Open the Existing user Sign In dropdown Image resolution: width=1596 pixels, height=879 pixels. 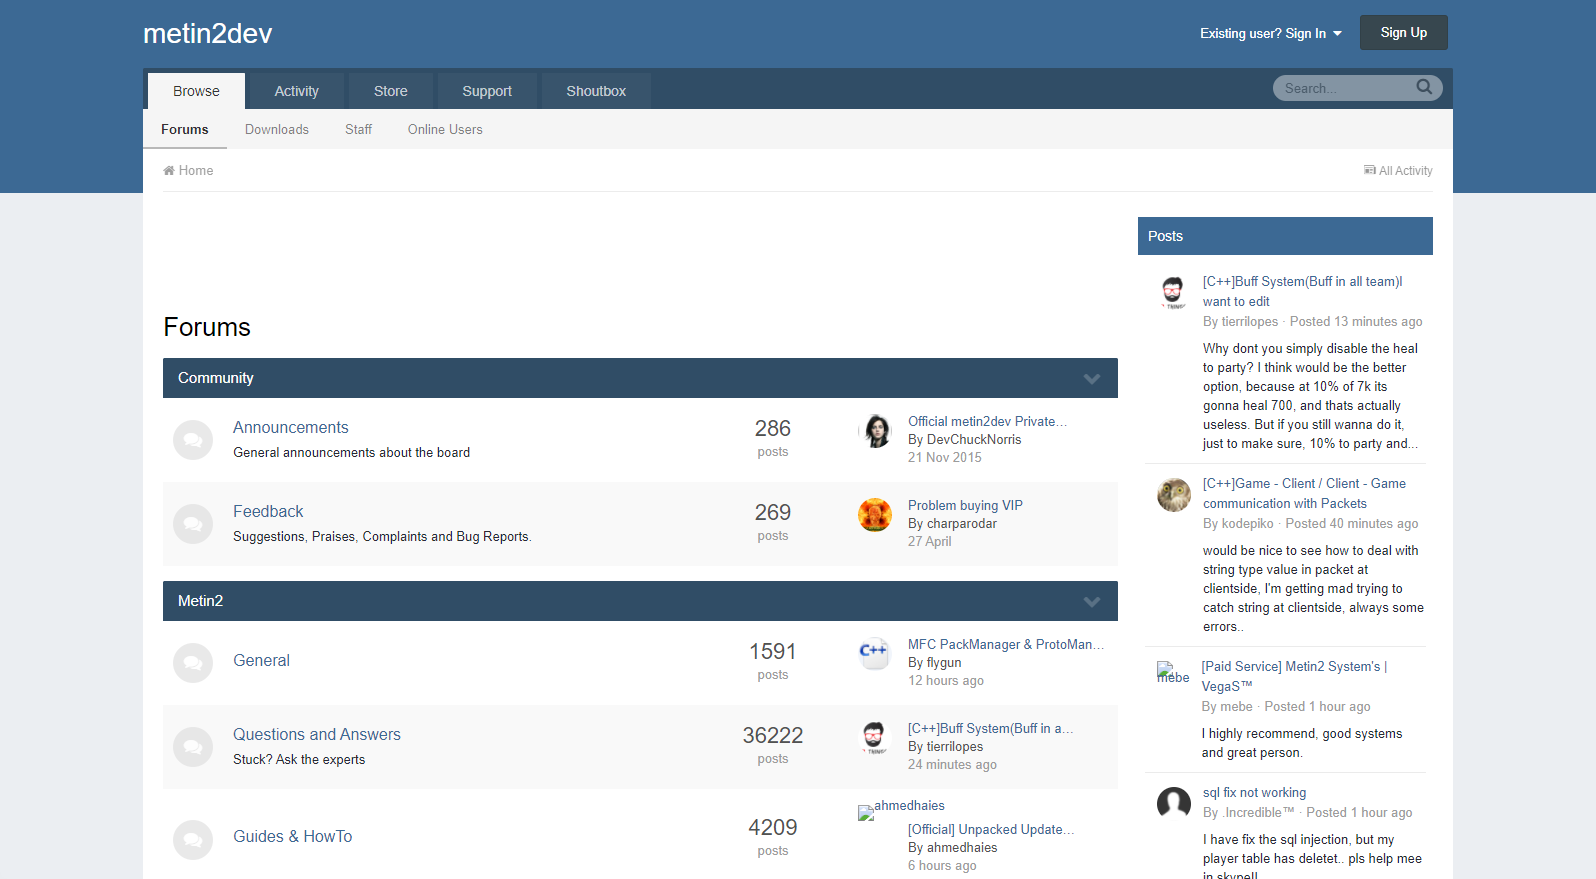tap(1271, 33)
